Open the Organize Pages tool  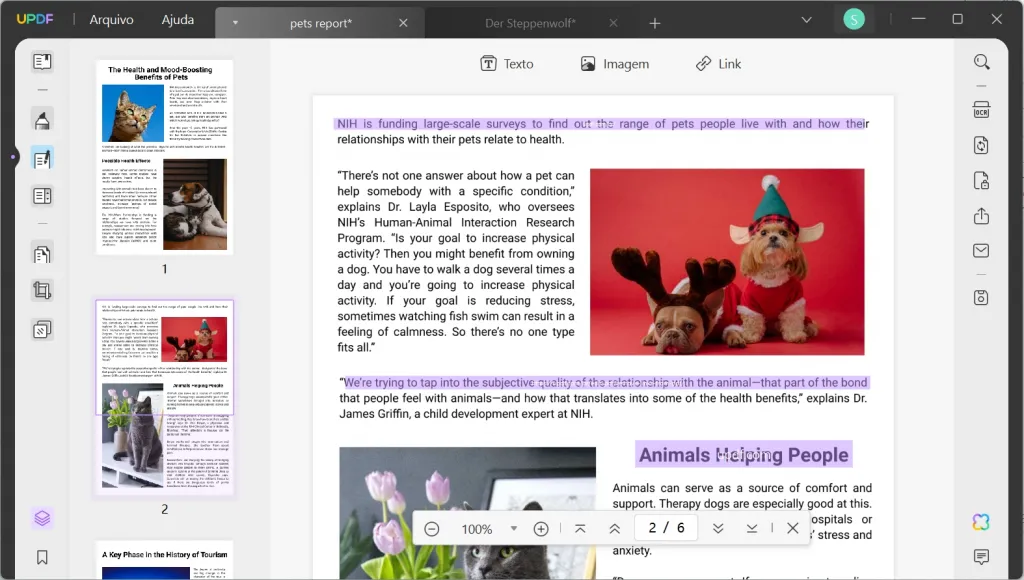(41, 195)
